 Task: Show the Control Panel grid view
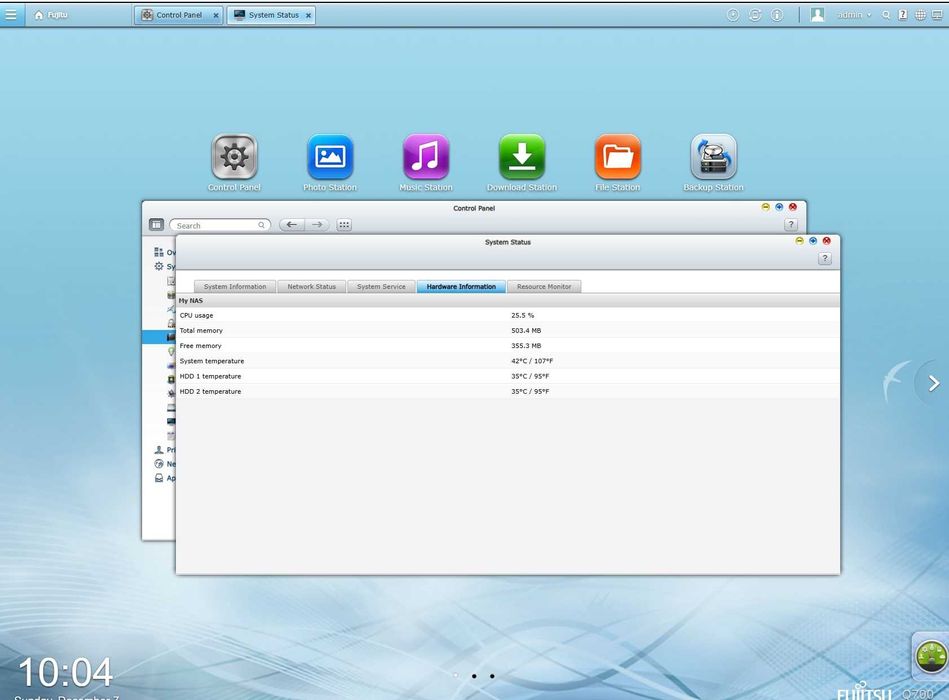[344, 224]
